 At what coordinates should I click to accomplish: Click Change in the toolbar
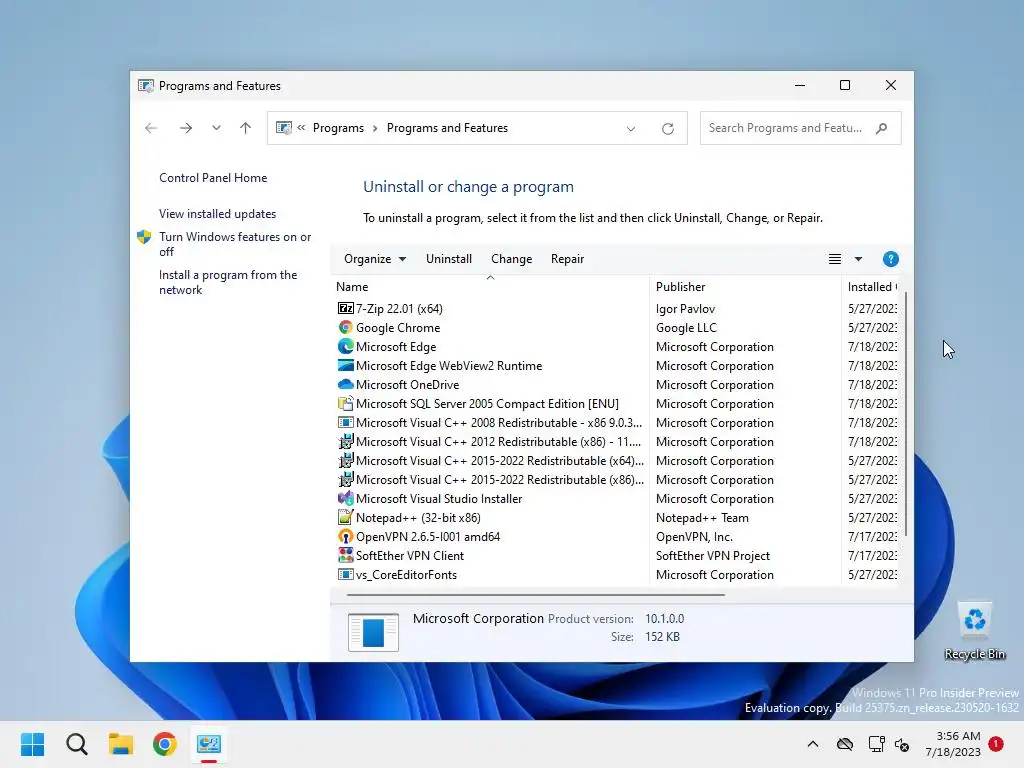pos(511,259)
